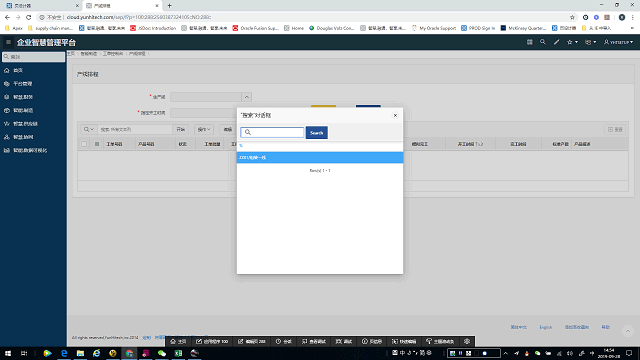The width and height of the screenshot is (640, 360).
Task: Sort by the 开工时间 column header
Action: click(x=470, y=144)
